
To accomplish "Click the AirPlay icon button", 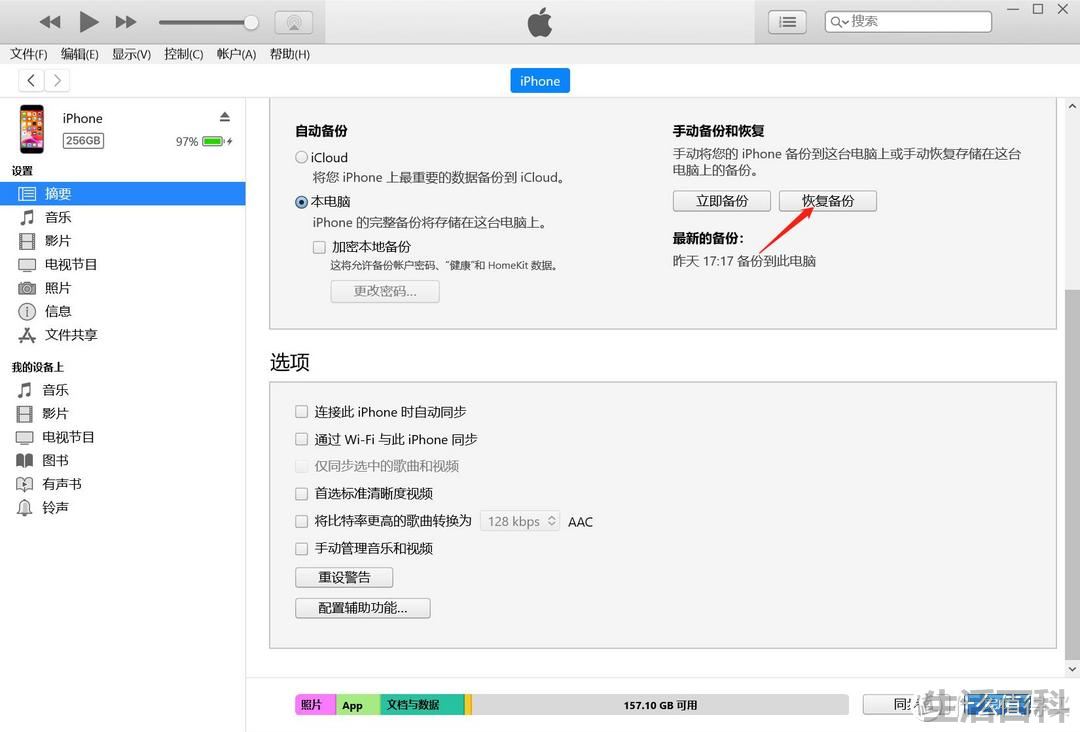I will point(294,22).
